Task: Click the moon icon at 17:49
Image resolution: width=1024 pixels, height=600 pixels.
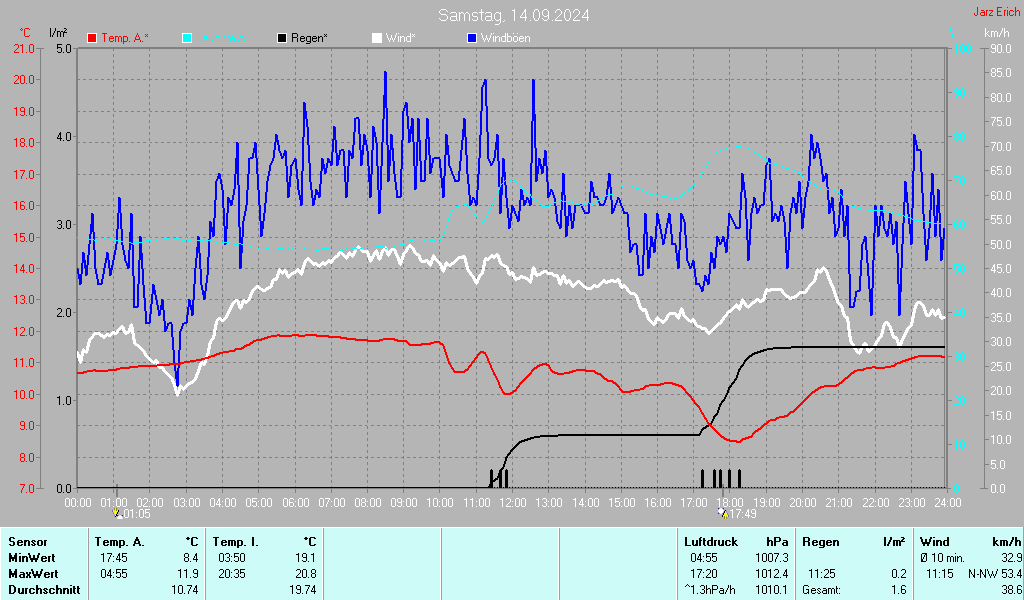Action: click(x=722, y=513)
